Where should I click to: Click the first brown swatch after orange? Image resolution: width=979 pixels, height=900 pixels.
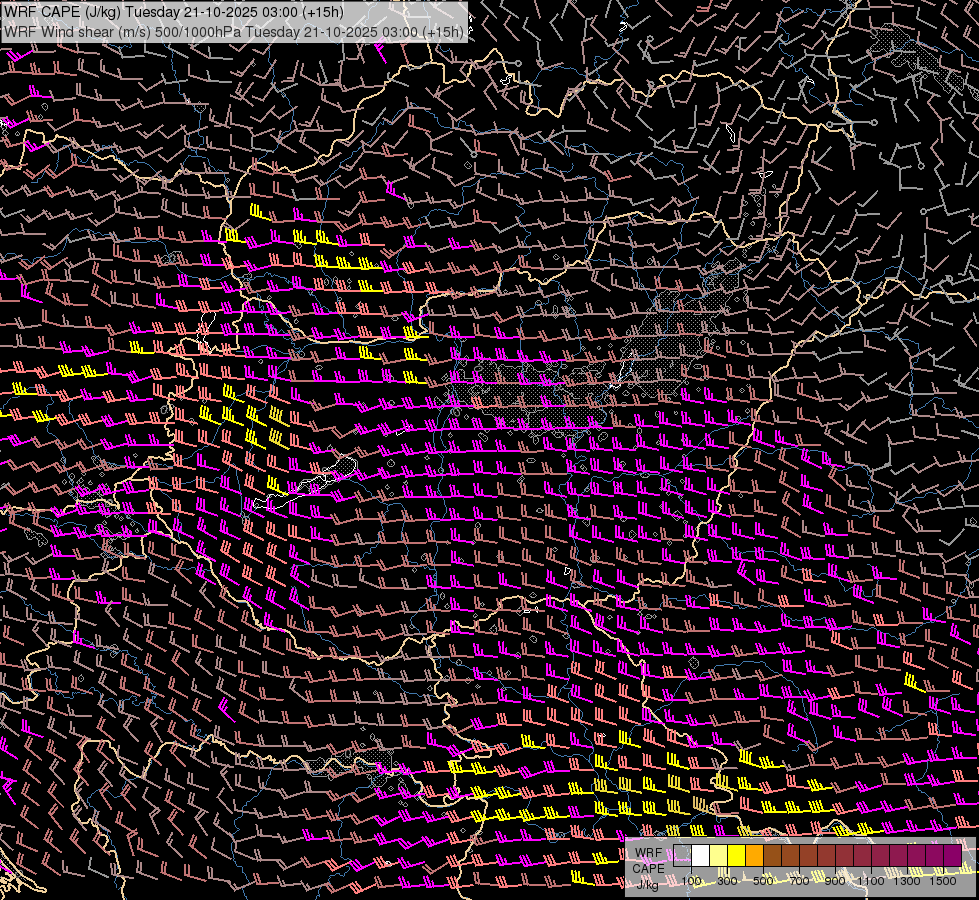(773, 856)
